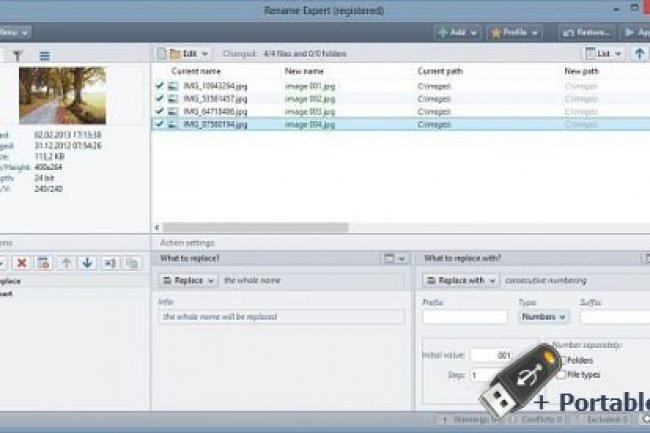Click the Initial value field showing 001

point(492,355)
